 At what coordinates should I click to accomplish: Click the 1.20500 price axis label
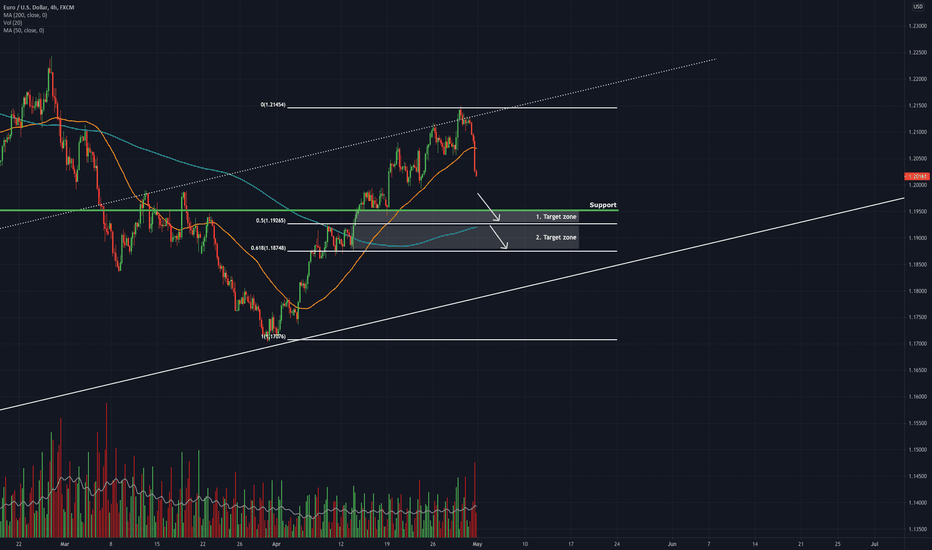[917, 159]
